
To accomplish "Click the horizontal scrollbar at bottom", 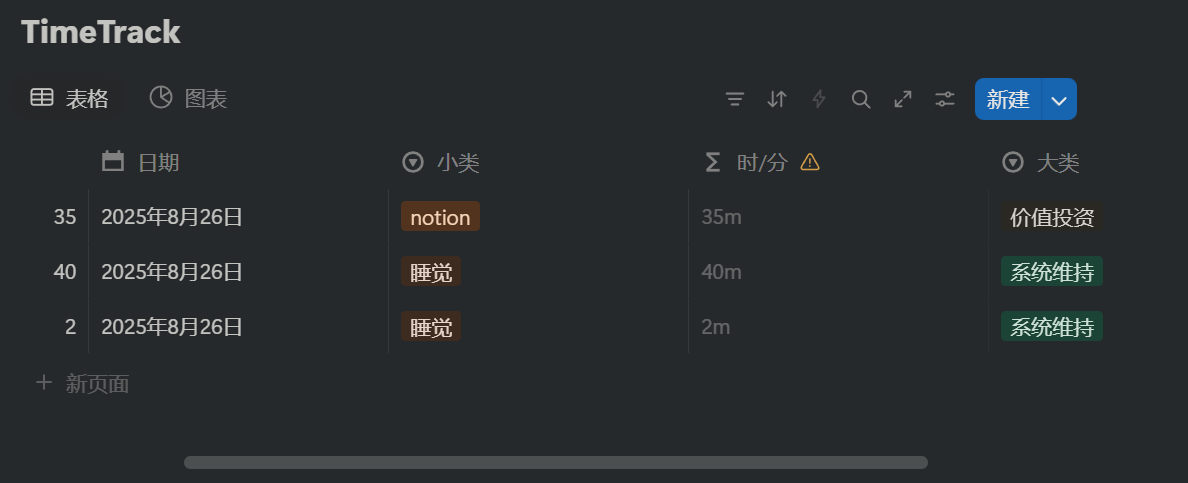I will click(555, 462).
